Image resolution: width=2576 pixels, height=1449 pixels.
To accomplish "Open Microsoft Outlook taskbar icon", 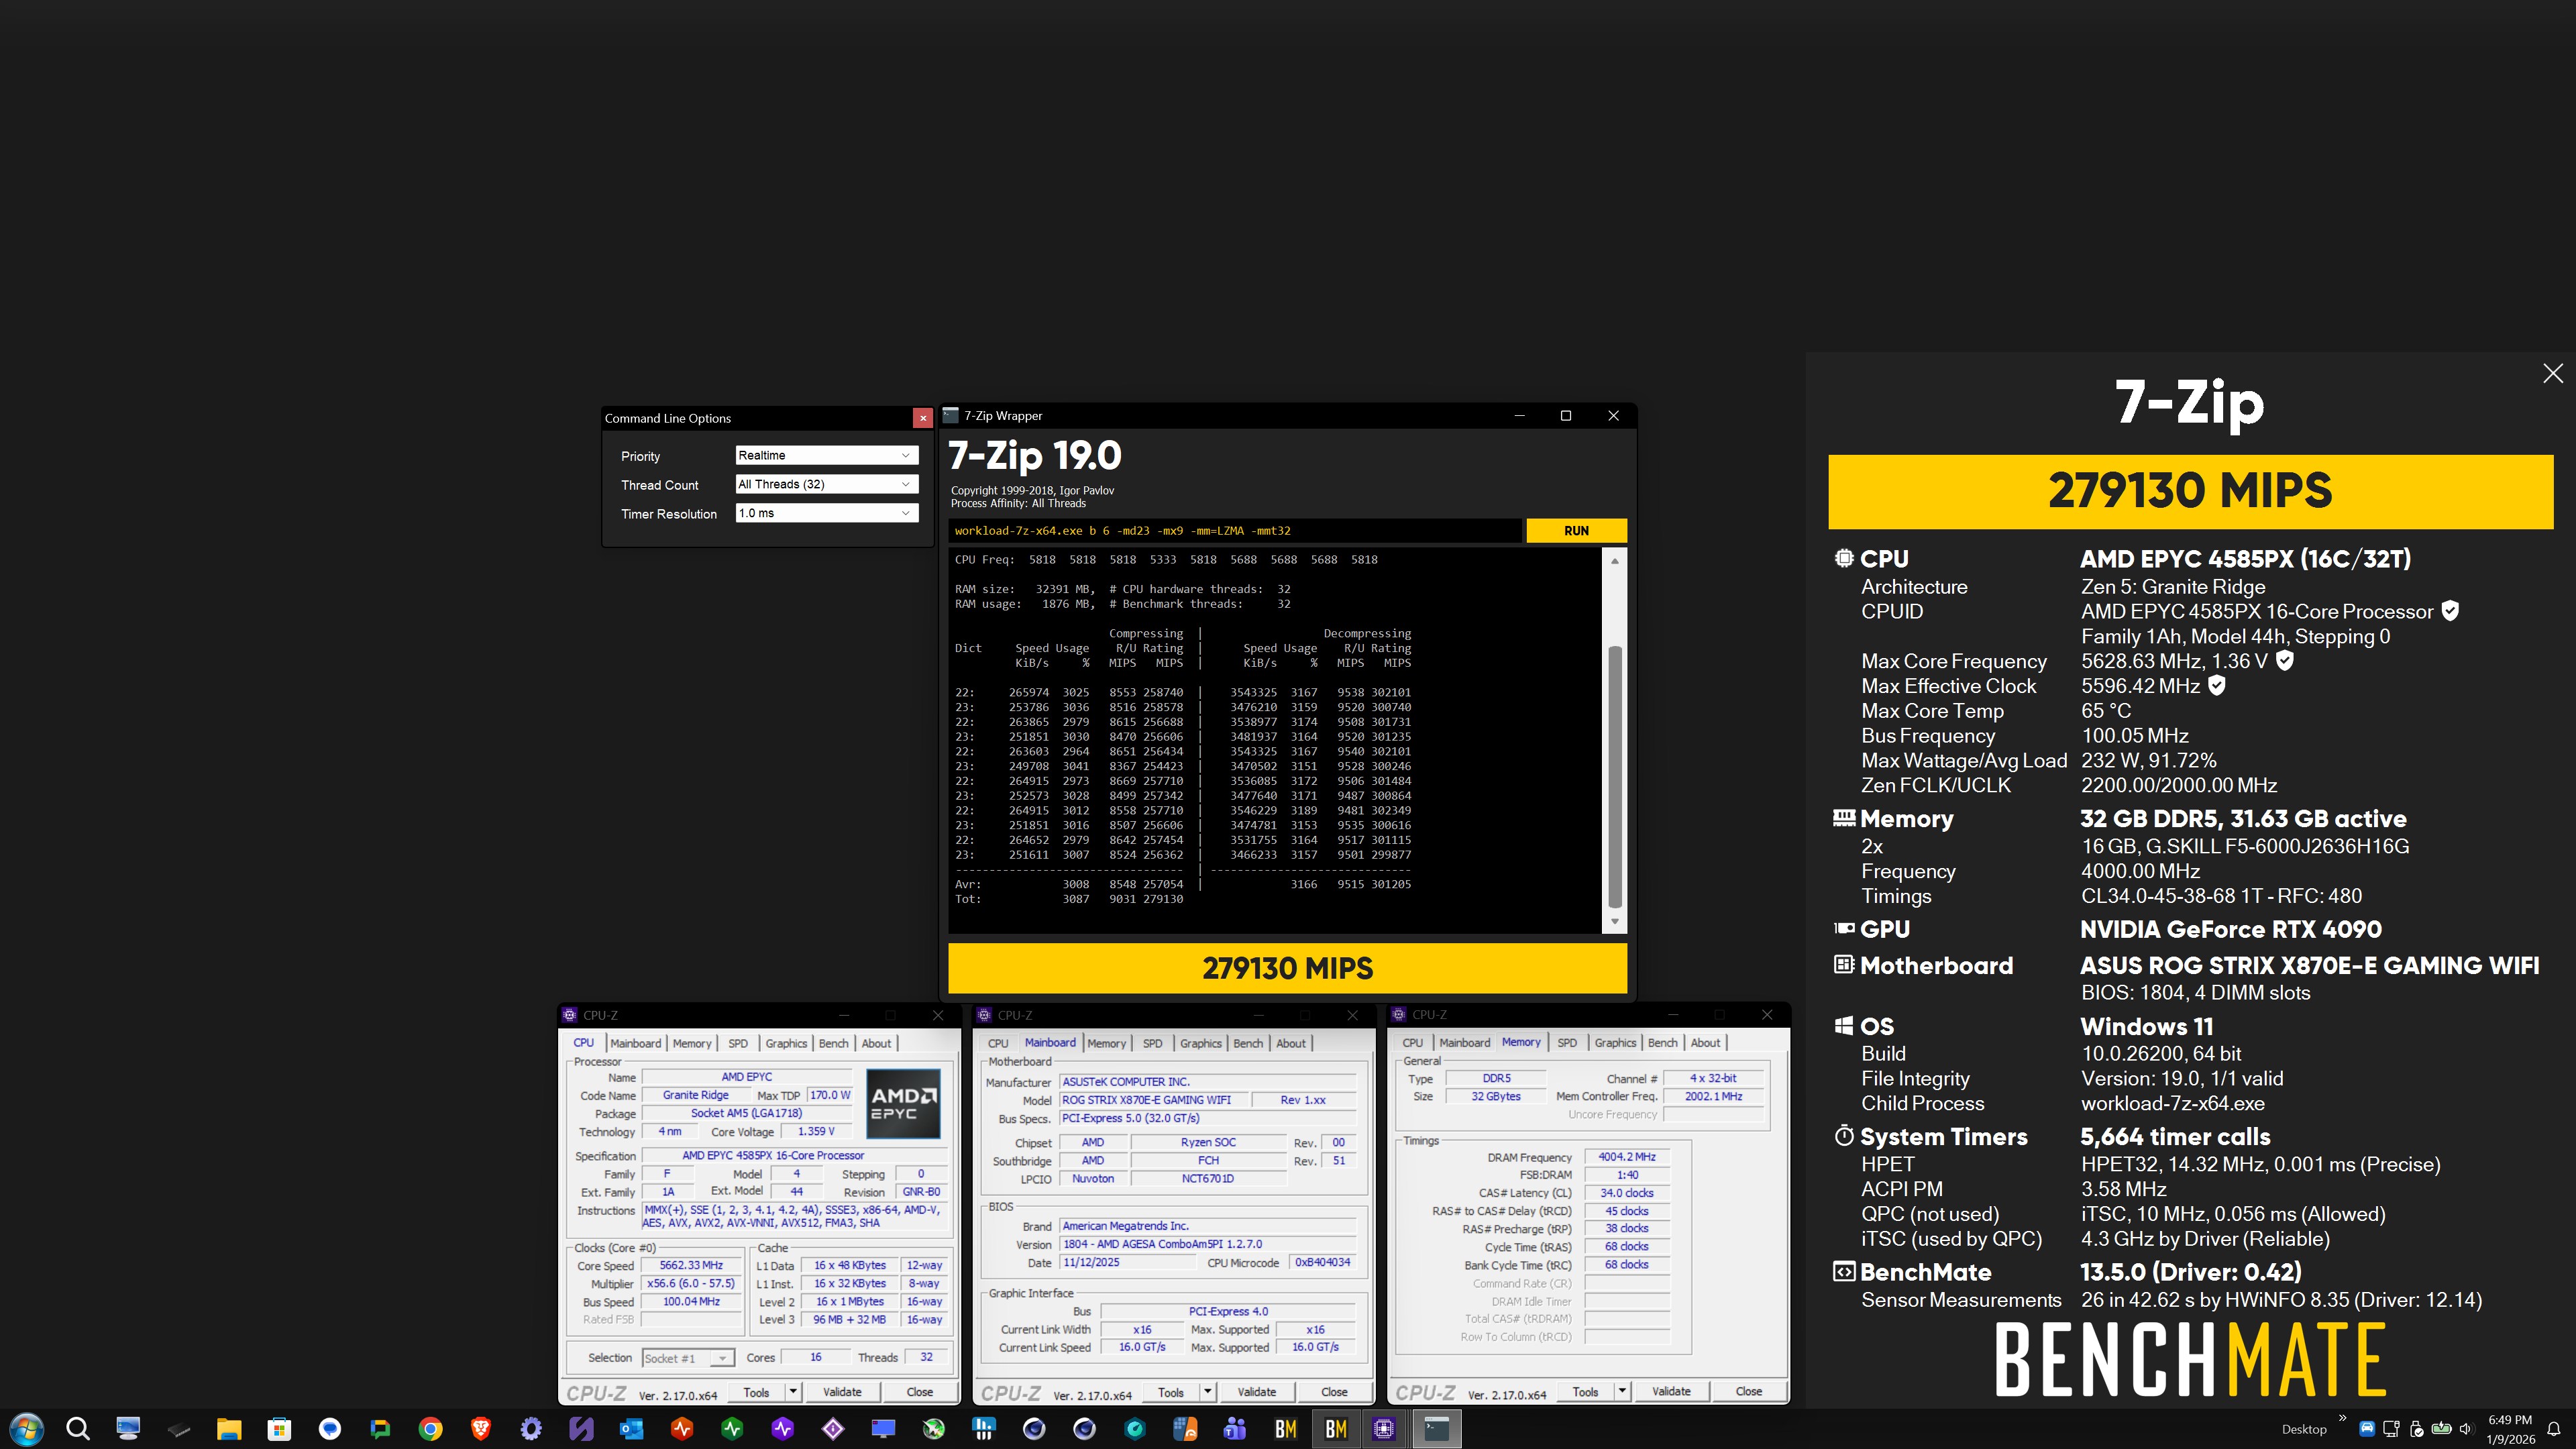I will 631,1429.
